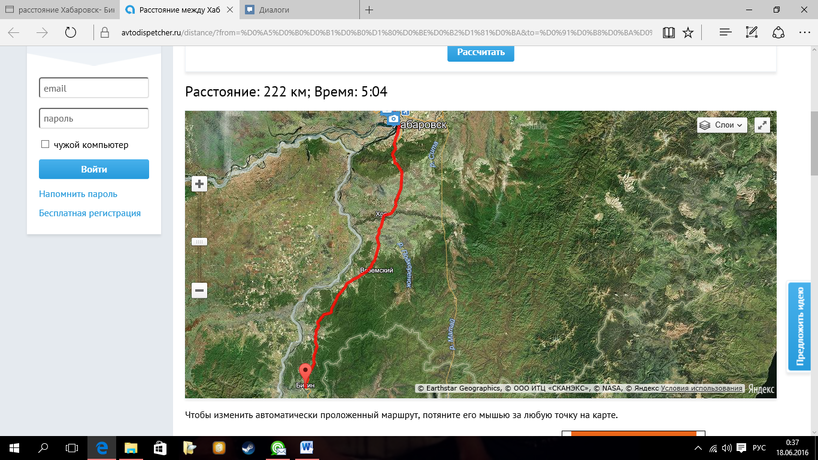Image resolution: width=818 pixels, height=460 pixels.
Task: Open the Share icon in Edge toolbar
Action: (x=778, y=33)
